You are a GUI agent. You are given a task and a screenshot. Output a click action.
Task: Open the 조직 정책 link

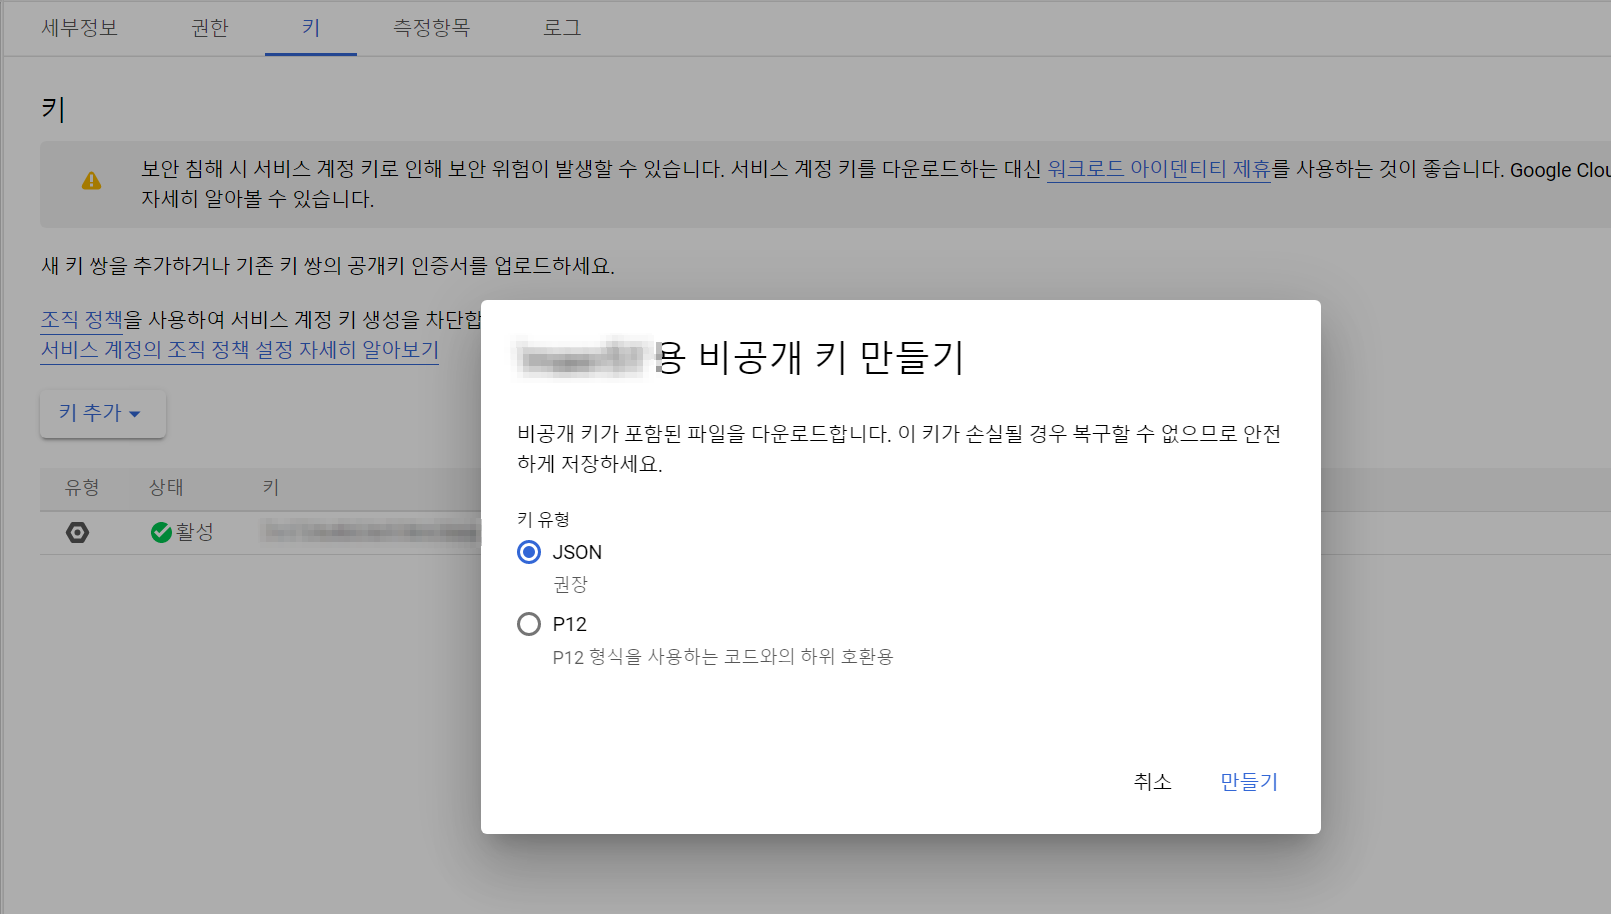(x=81, y=319)
